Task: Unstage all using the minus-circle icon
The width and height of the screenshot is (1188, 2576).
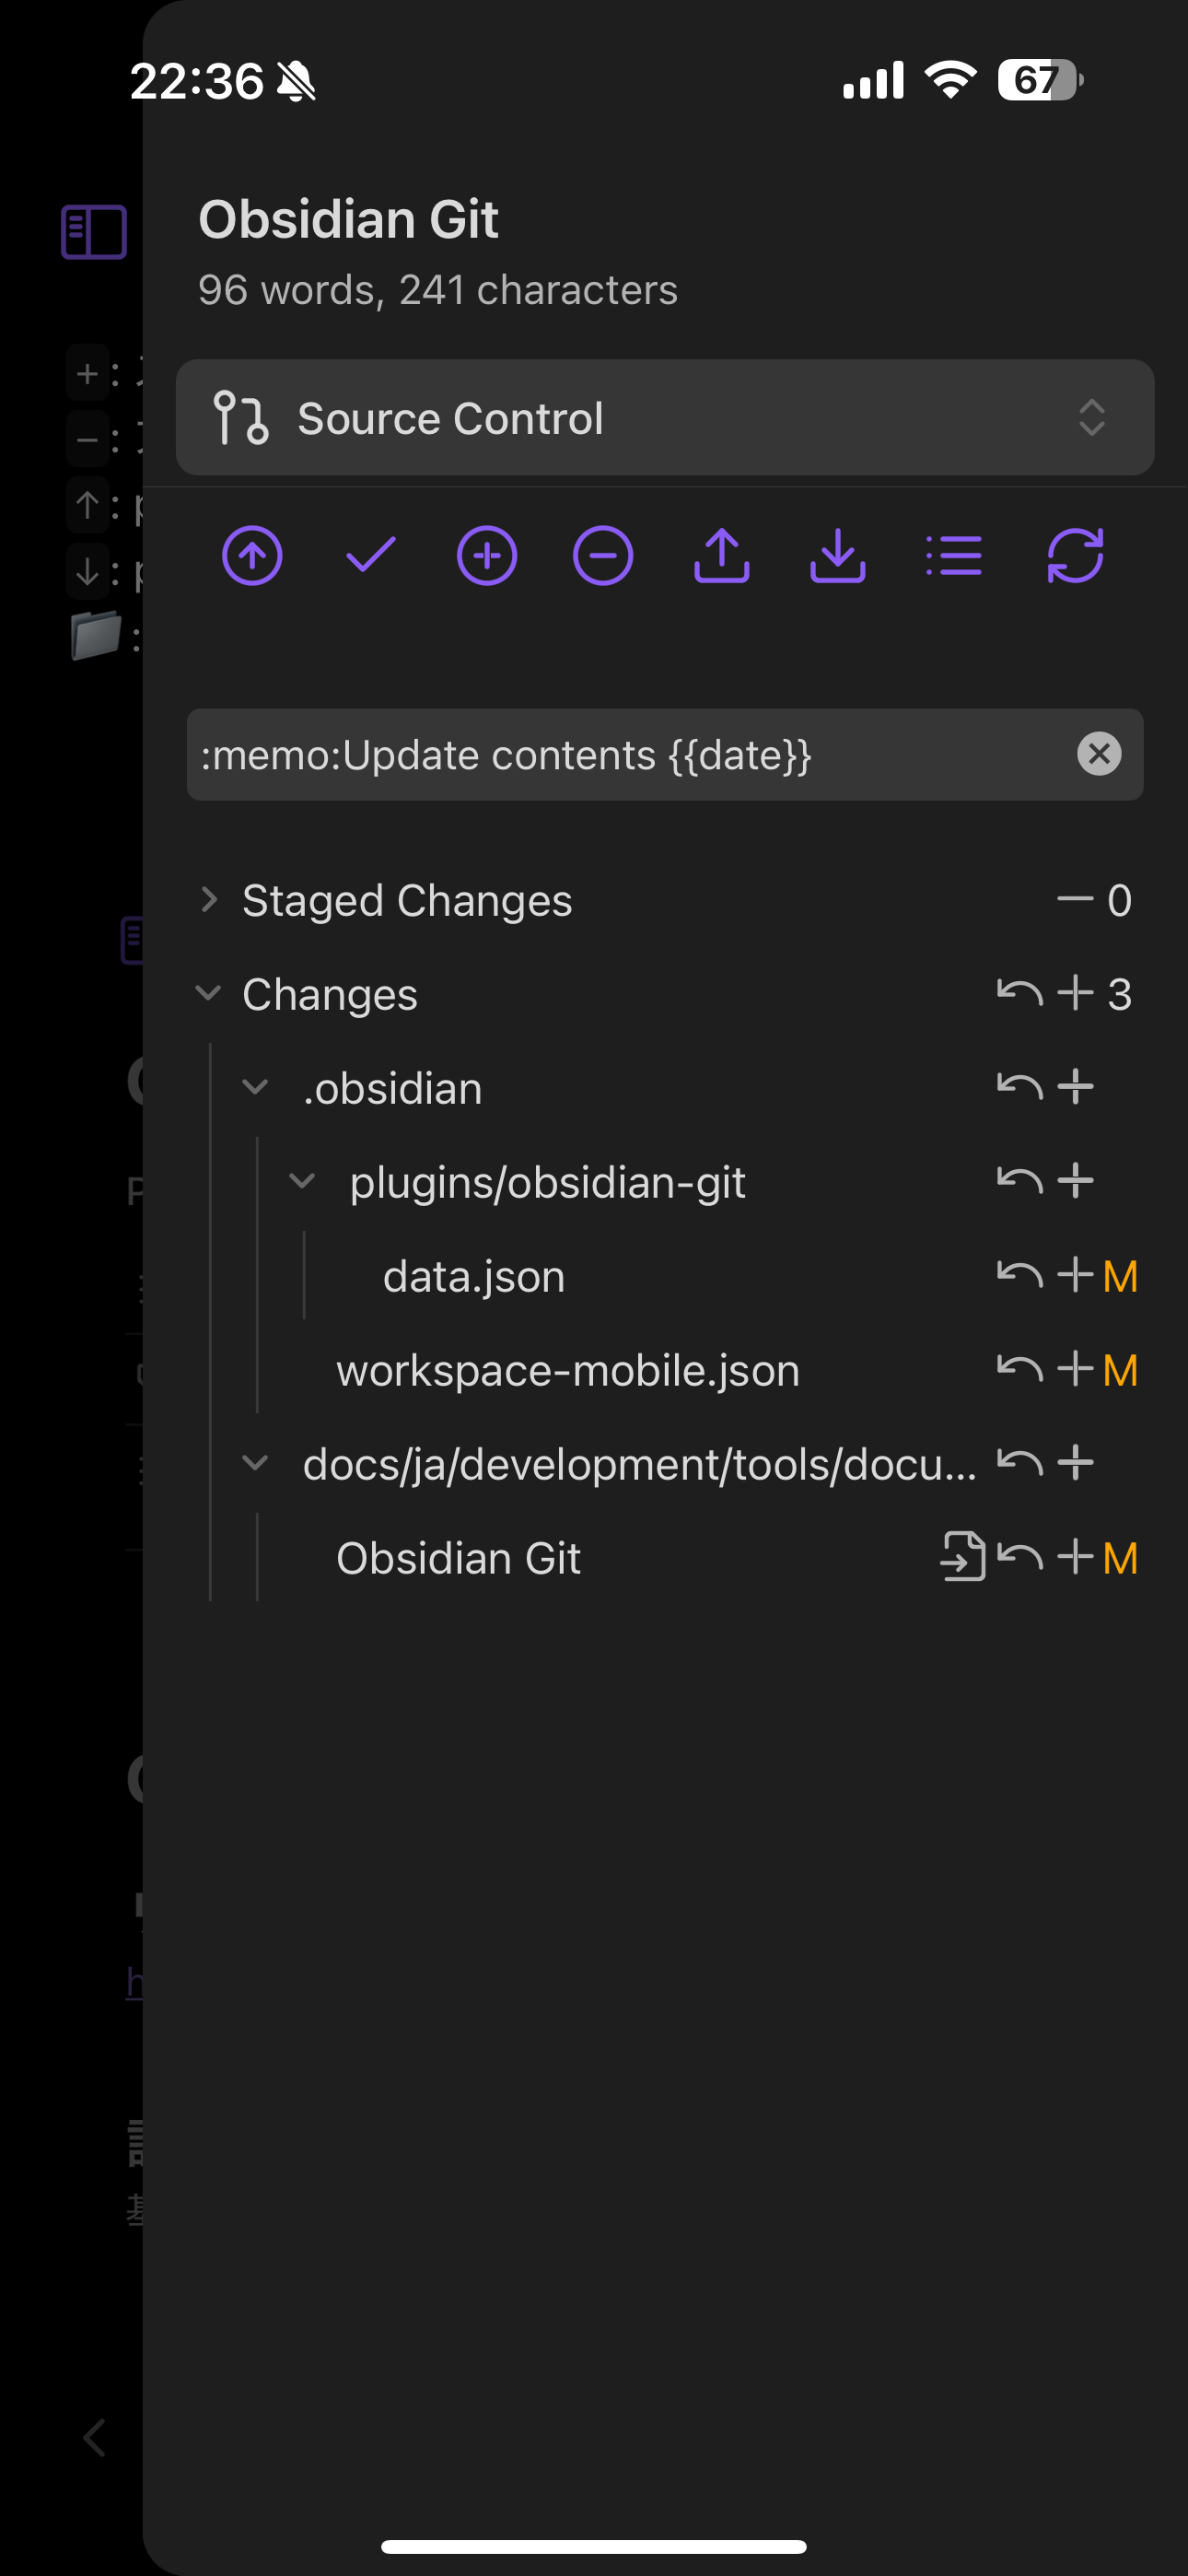Action: pyautogui.click(x=603, y=556)
